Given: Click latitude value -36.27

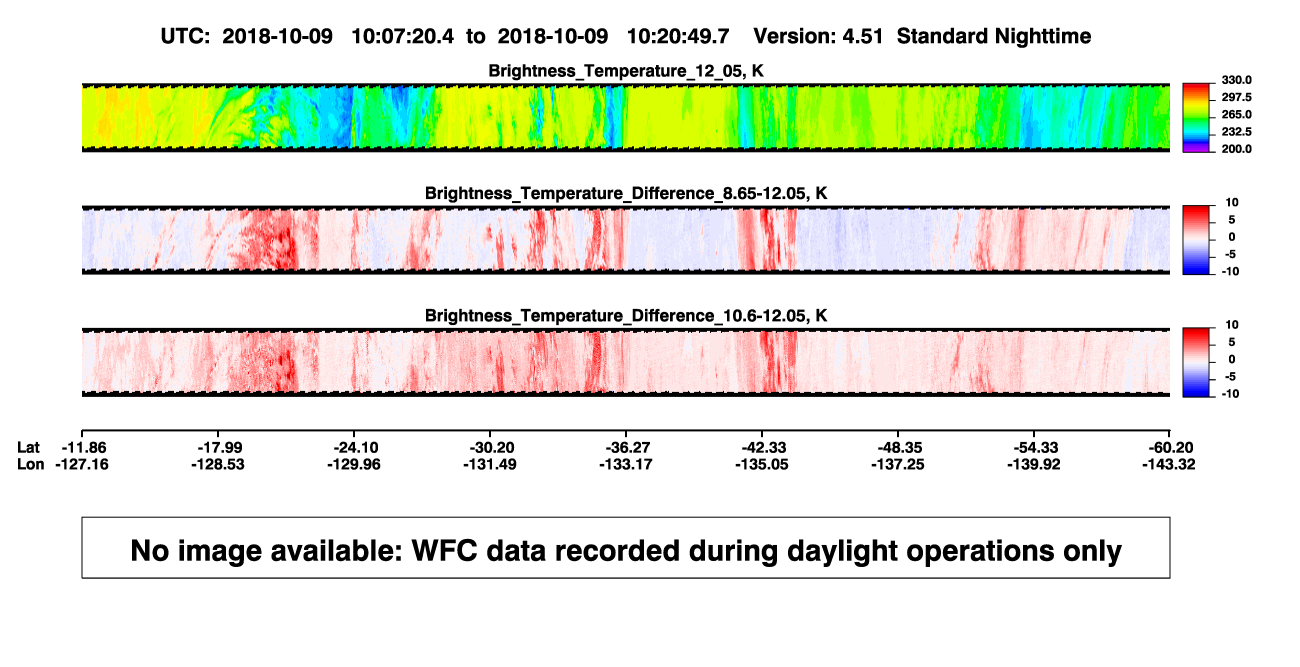Looking at the screenshot, I should (626, 447).
